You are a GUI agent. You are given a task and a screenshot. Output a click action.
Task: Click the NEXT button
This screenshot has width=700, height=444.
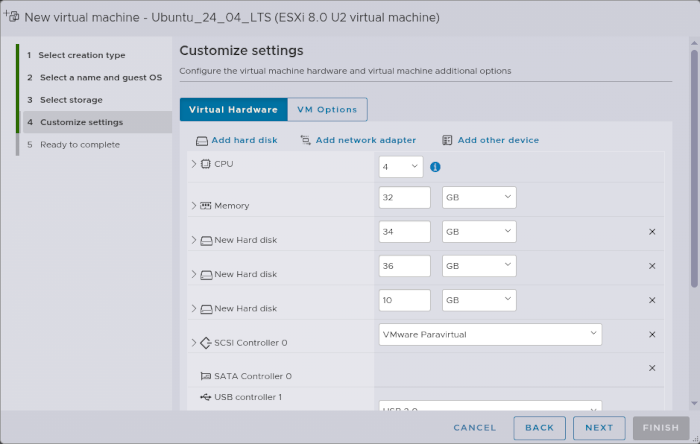[x=599, y=428]
